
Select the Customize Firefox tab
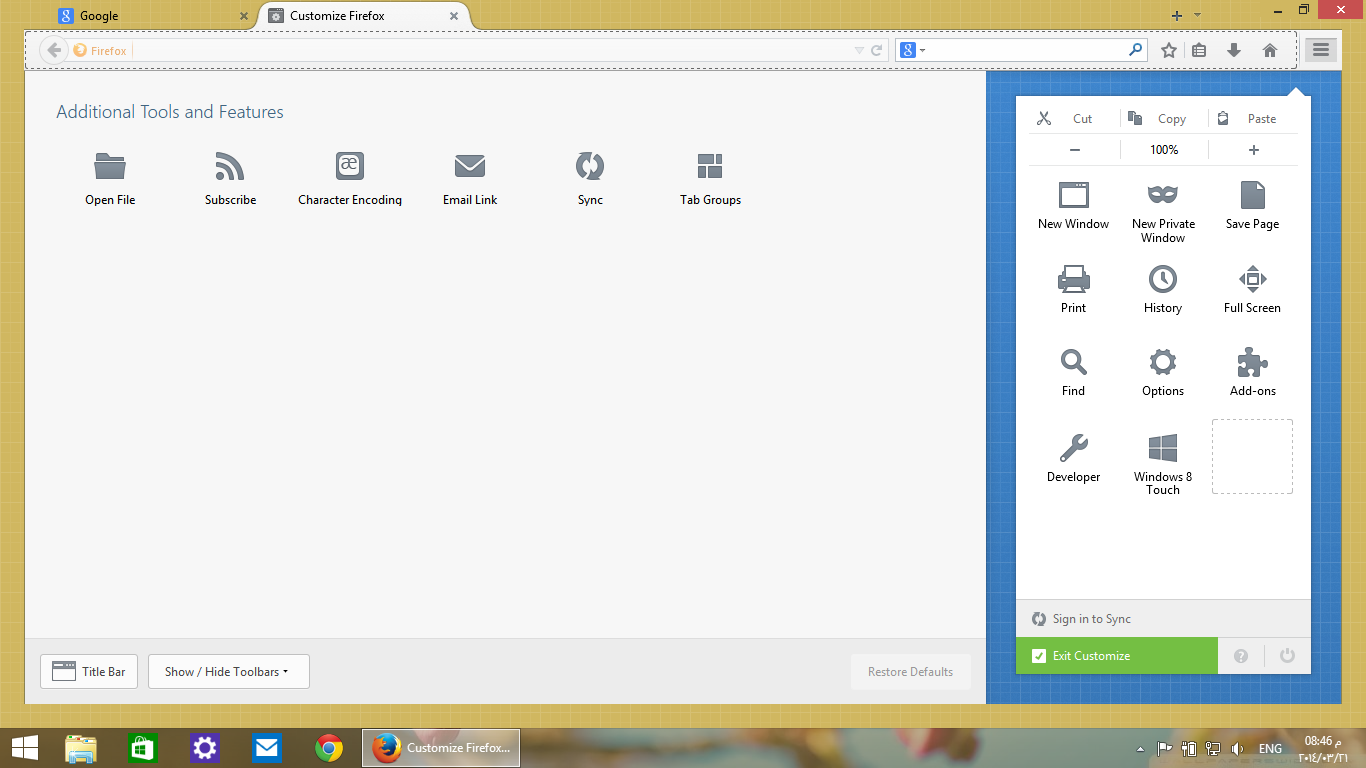tap(365, 16)
